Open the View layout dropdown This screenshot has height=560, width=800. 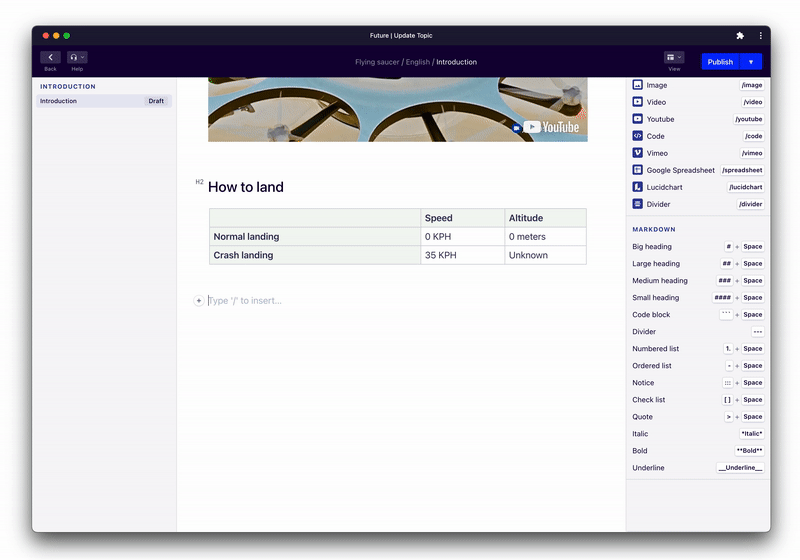click(673, 57)
